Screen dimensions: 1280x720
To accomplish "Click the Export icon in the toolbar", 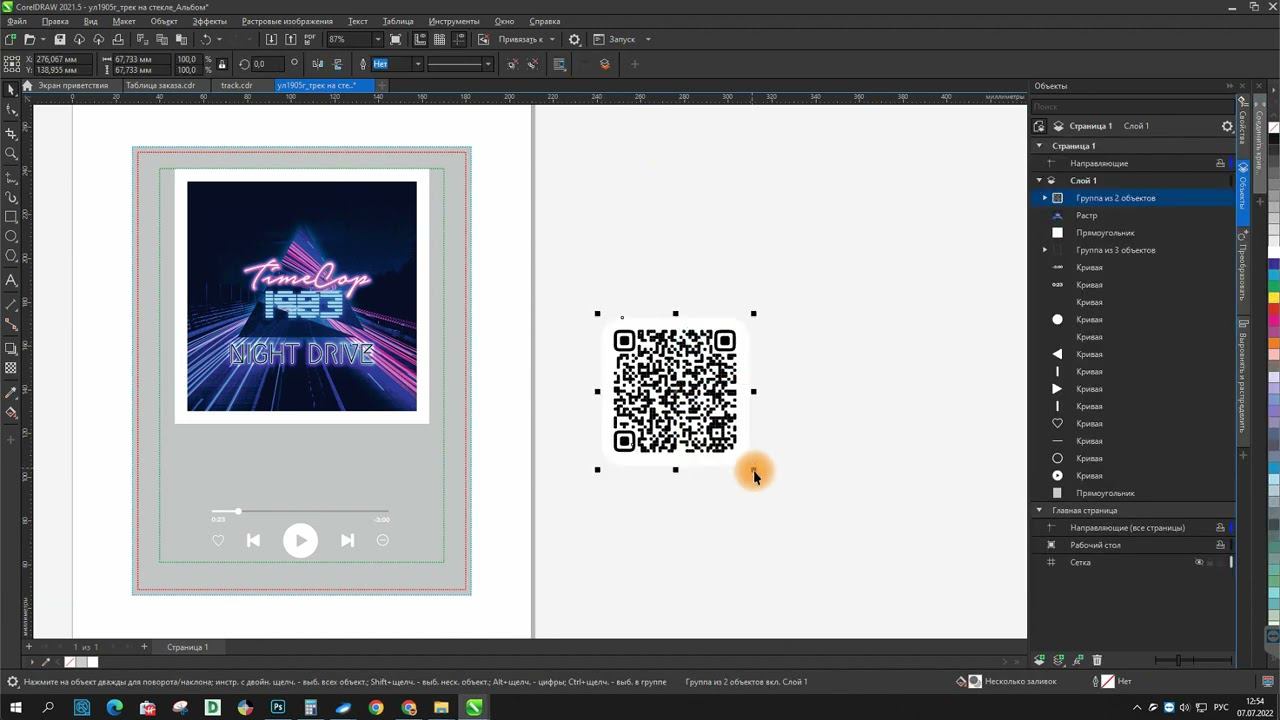I will pyautogui.click(x=291, y=39).
